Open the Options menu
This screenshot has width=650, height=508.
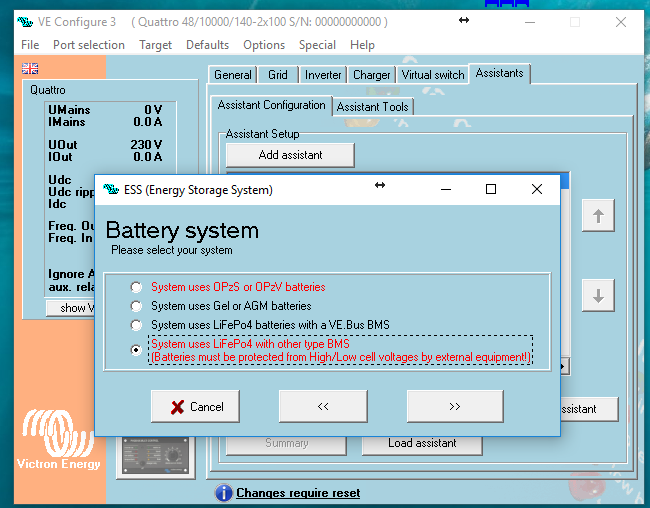264,45
